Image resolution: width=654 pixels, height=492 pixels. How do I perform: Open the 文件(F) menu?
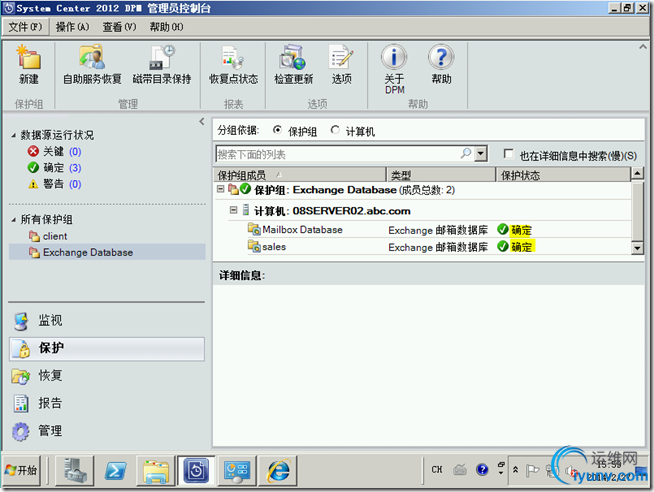click(25, 27)
